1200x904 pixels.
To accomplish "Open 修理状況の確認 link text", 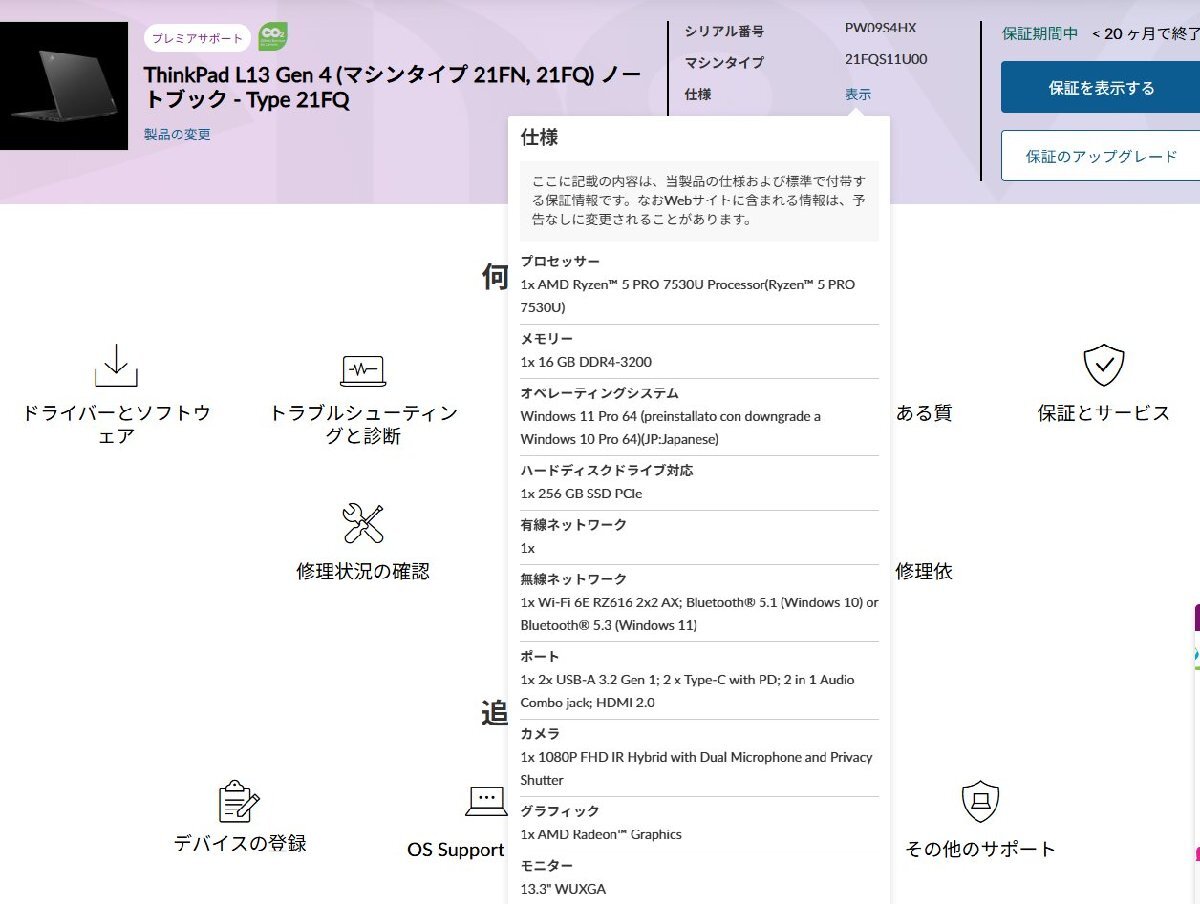I will [x=363, y=571].
